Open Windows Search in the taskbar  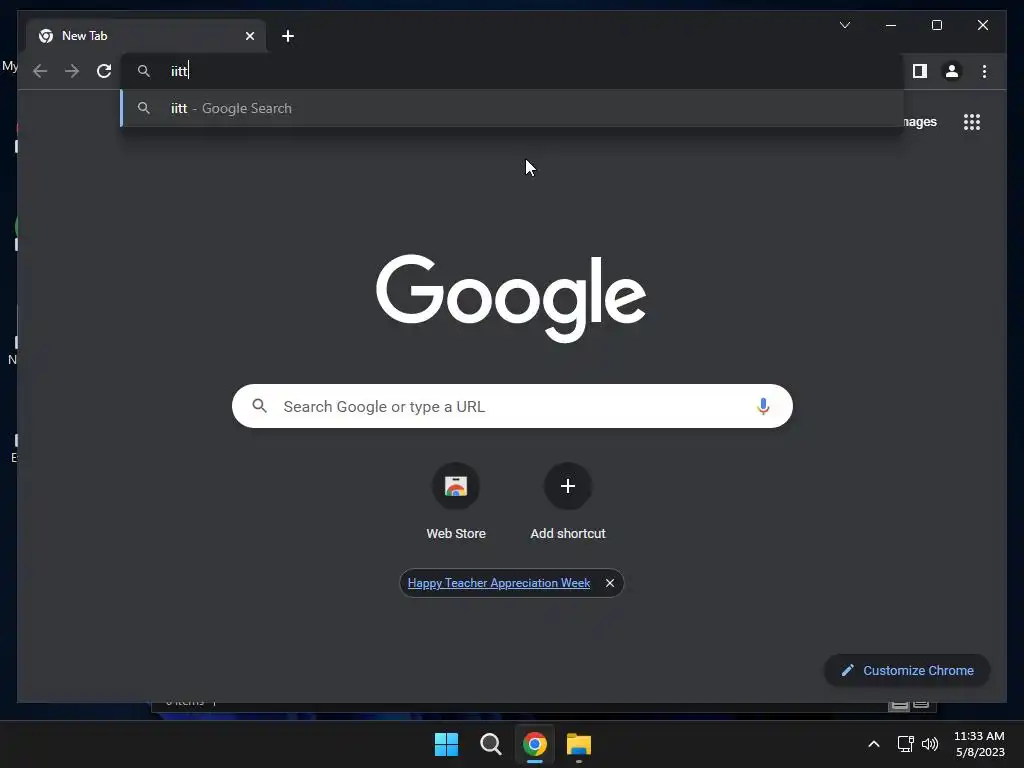point(490,744)
